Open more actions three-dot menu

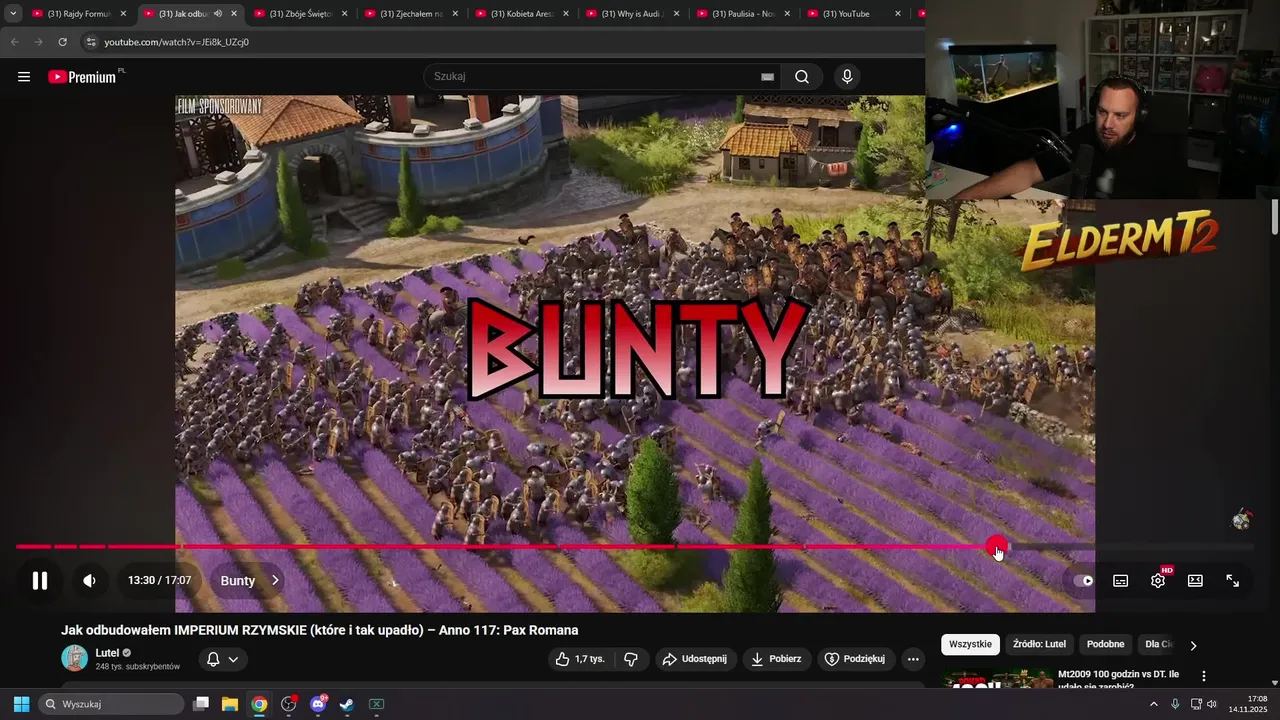coord(912,659)
